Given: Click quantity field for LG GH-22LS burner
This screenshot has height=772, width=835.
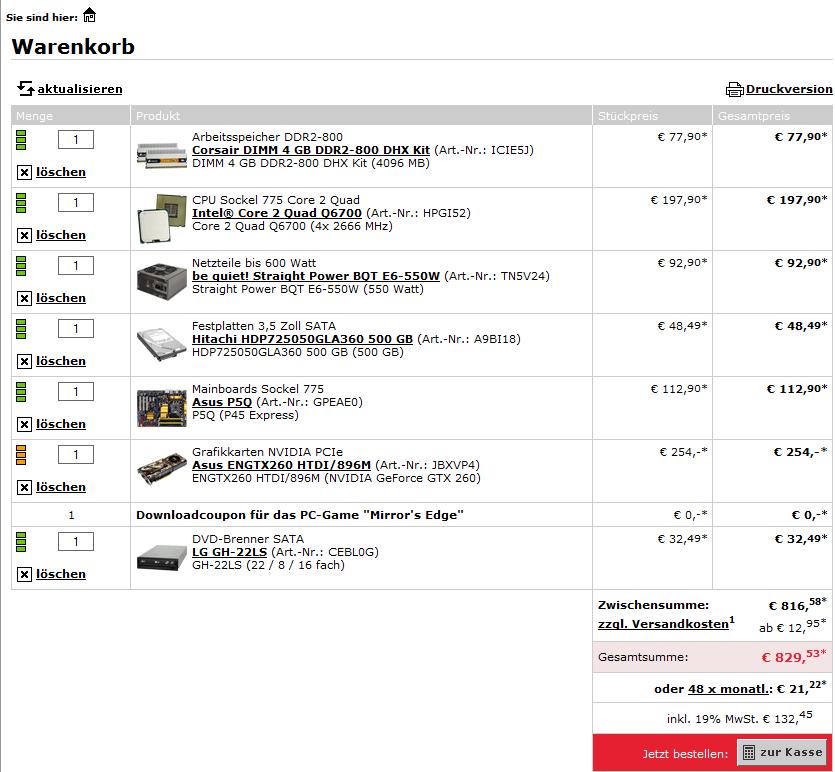Looking at the screenshot, I should coord(76,541).
